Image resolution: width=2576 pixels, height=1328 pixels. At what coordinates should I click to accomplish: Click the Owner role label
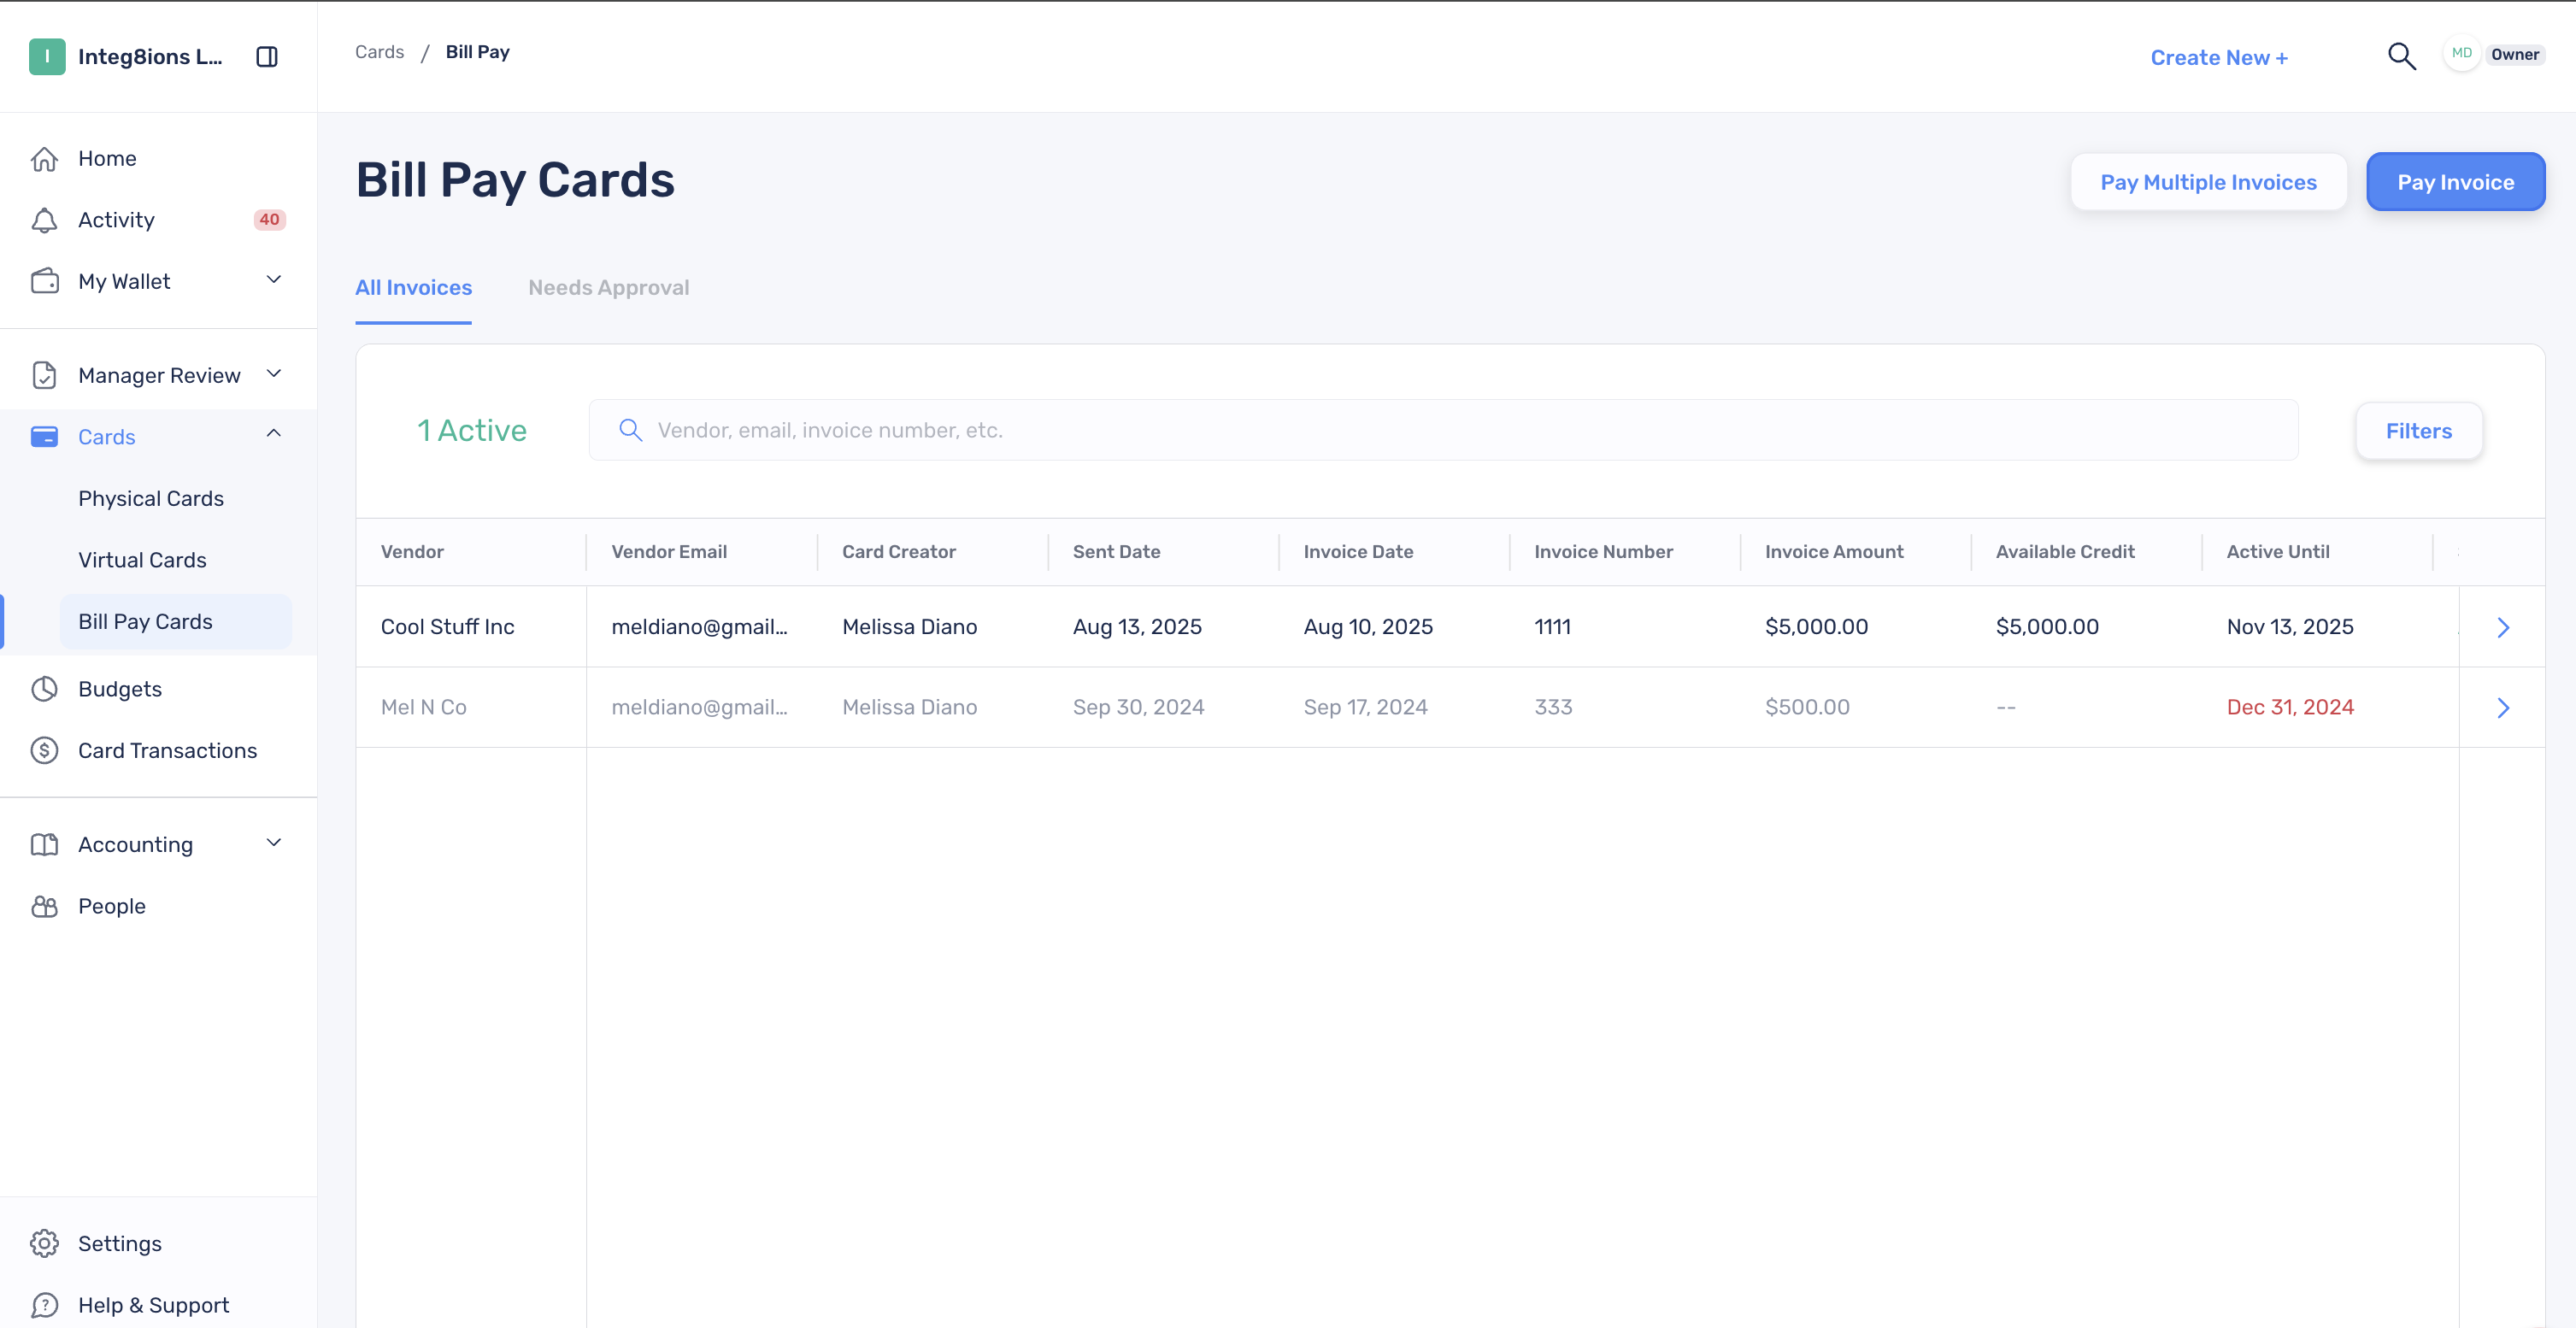[x=2514, y=55]
